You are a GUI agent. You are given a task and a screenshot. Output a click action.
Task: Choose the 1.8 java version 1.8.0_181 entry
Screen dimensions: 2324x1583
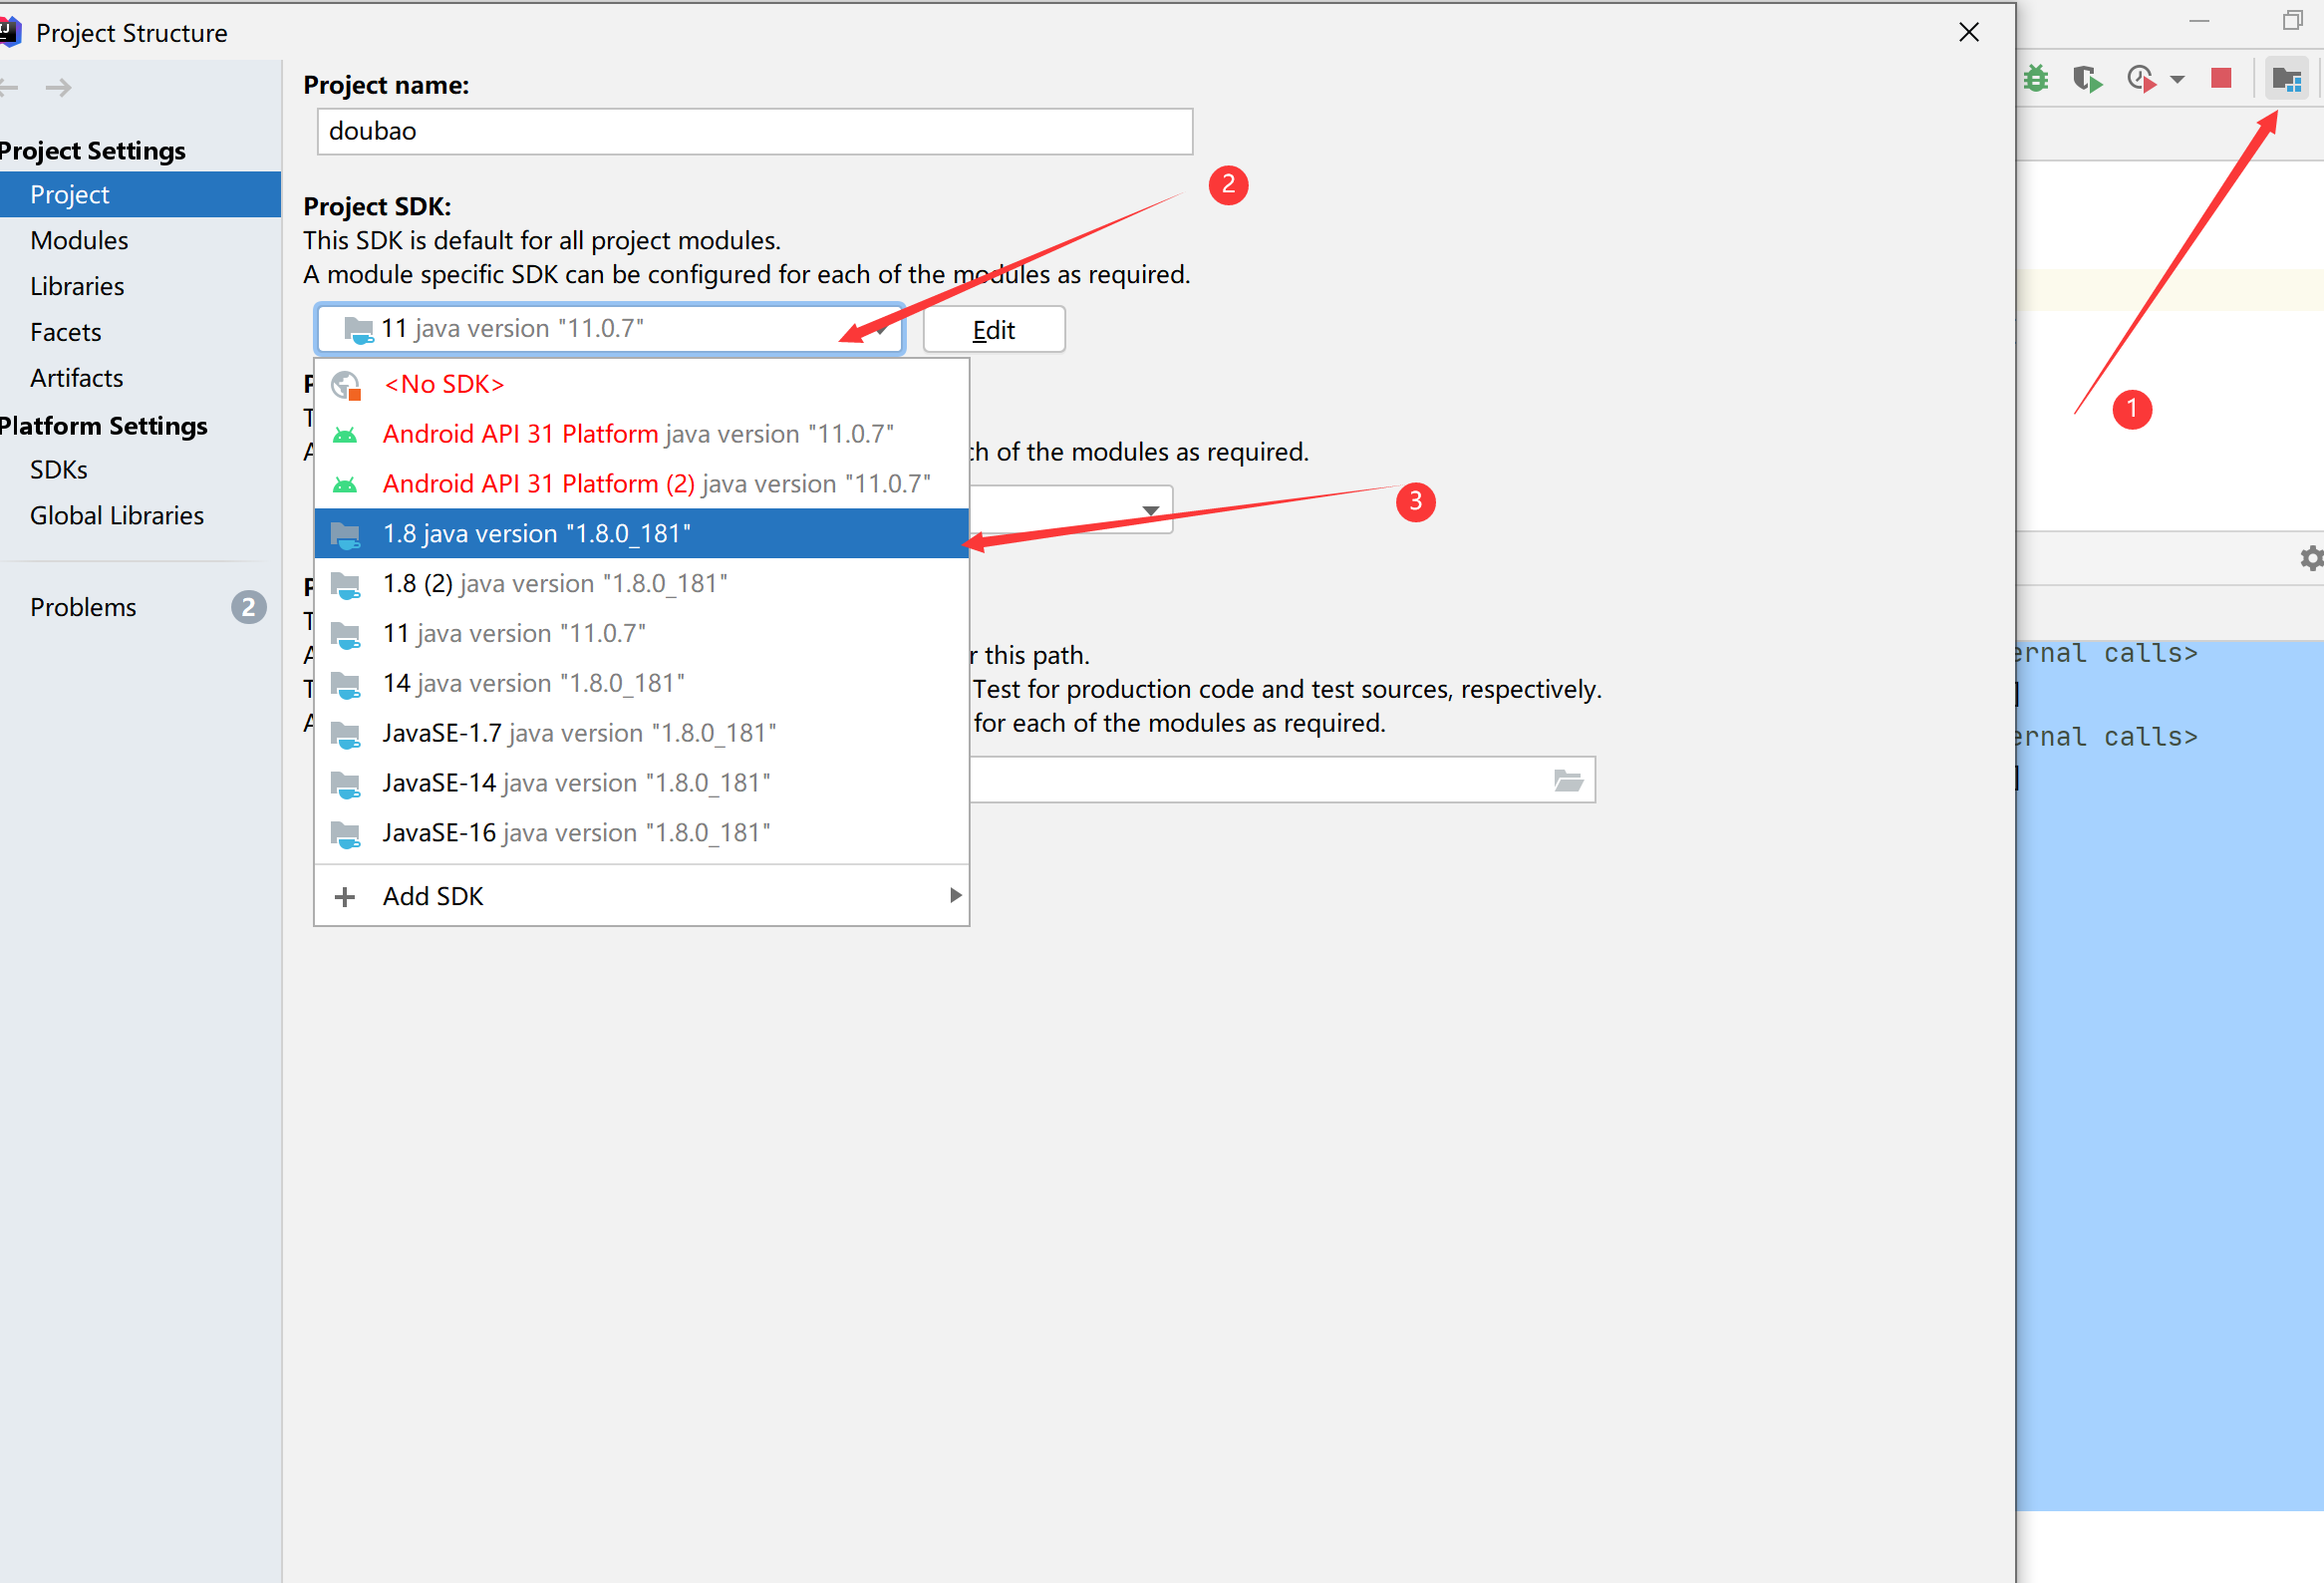coord(536,532)
